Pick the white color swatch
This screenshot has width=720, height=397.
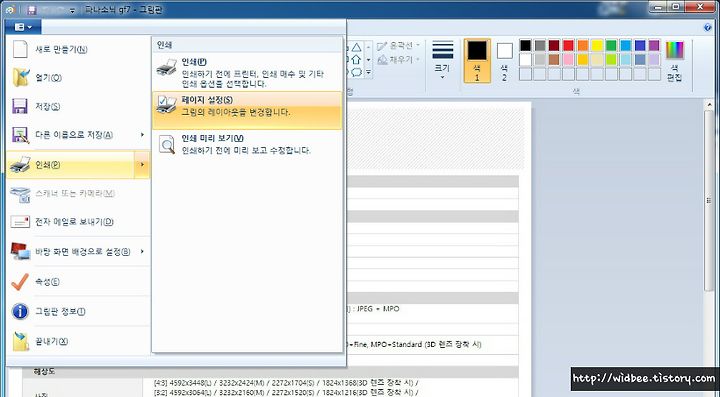pos(525,60)
